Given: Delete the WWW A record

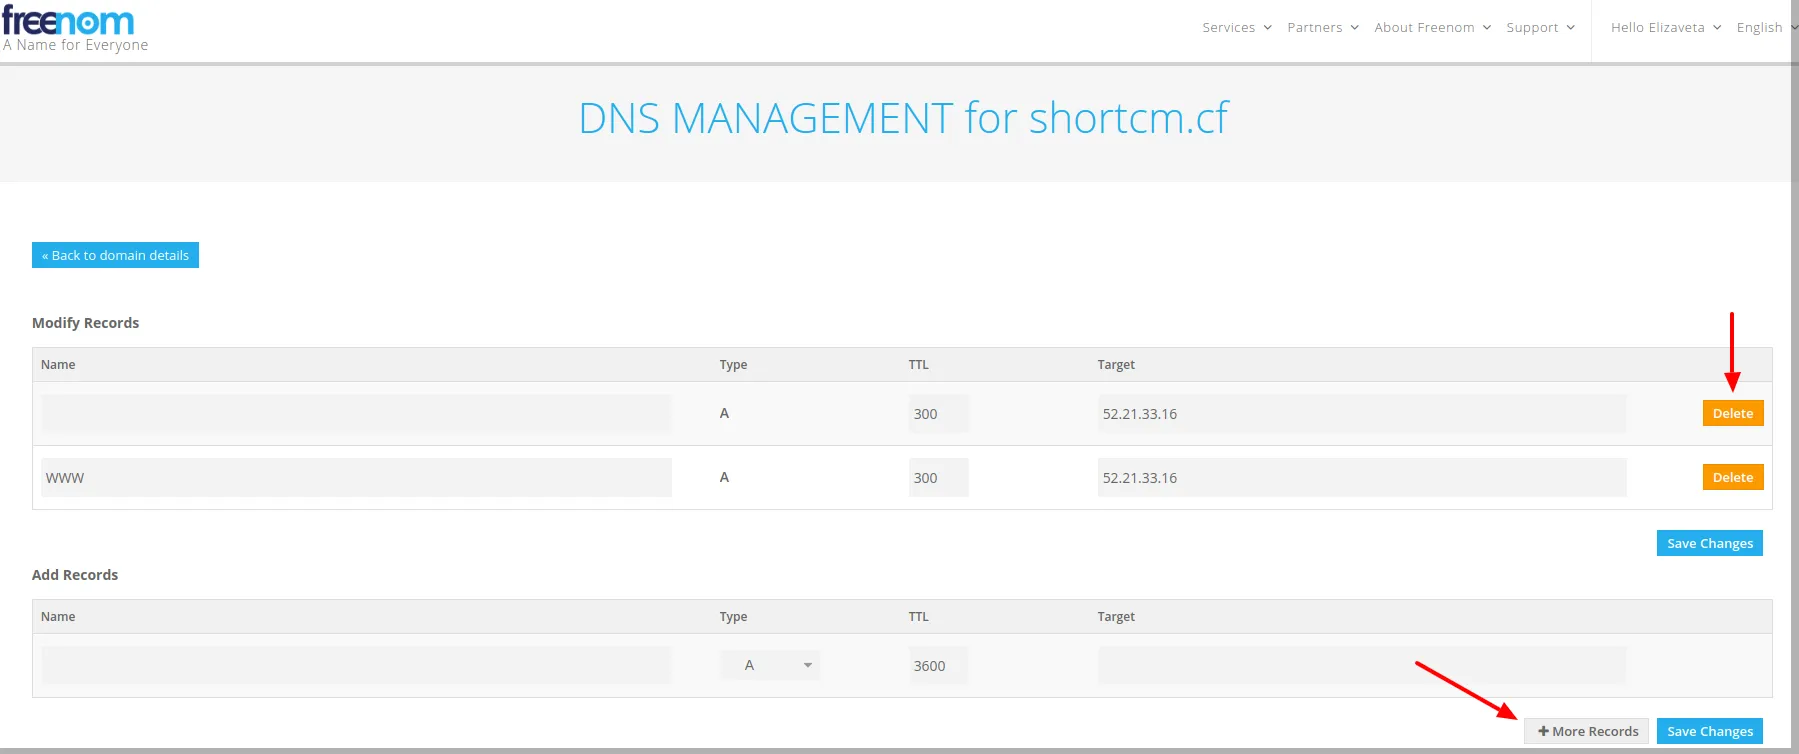Looking at the screenshot, I should (x=1732, y=477).
